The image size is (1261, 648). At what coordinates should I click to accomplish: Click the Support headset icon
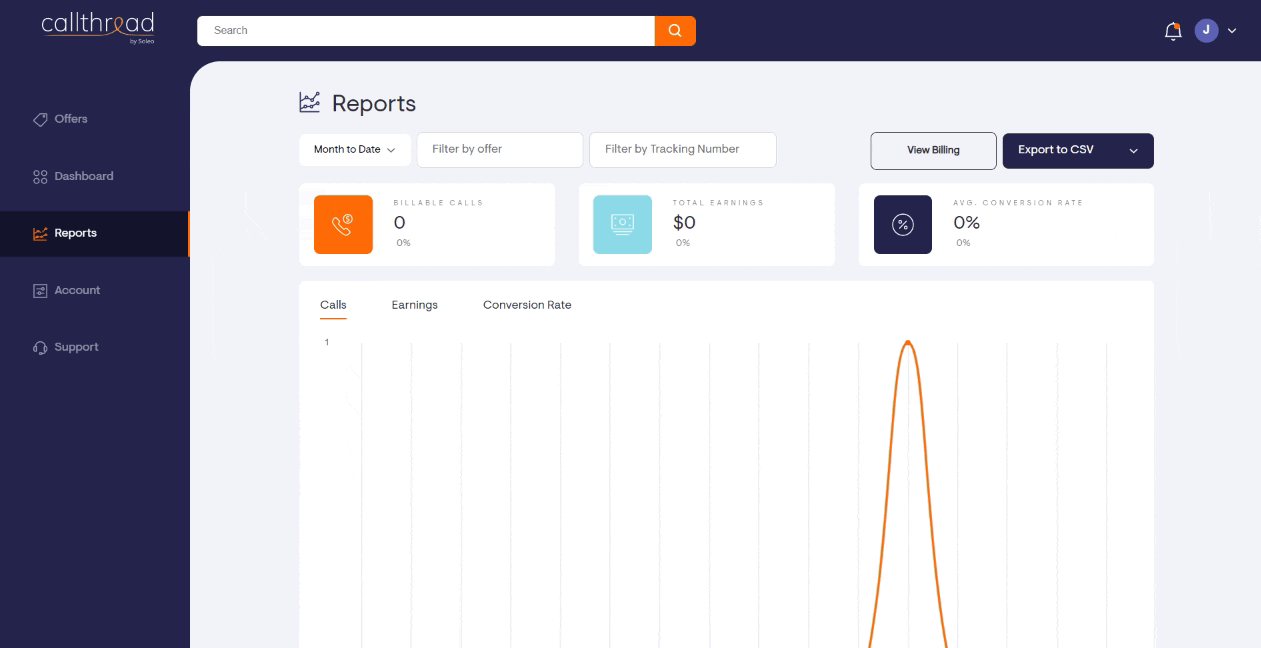point(40,348)
